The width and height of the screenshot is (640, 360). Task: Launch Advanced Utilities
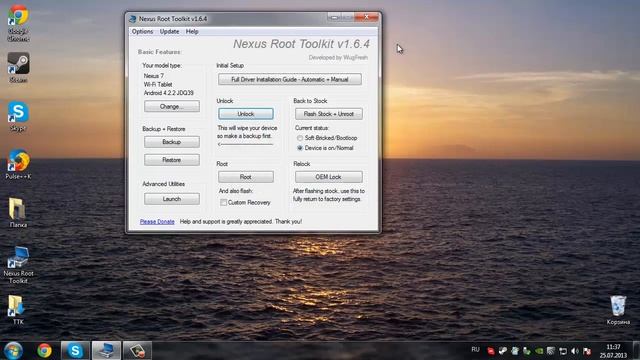pos(172,199)
